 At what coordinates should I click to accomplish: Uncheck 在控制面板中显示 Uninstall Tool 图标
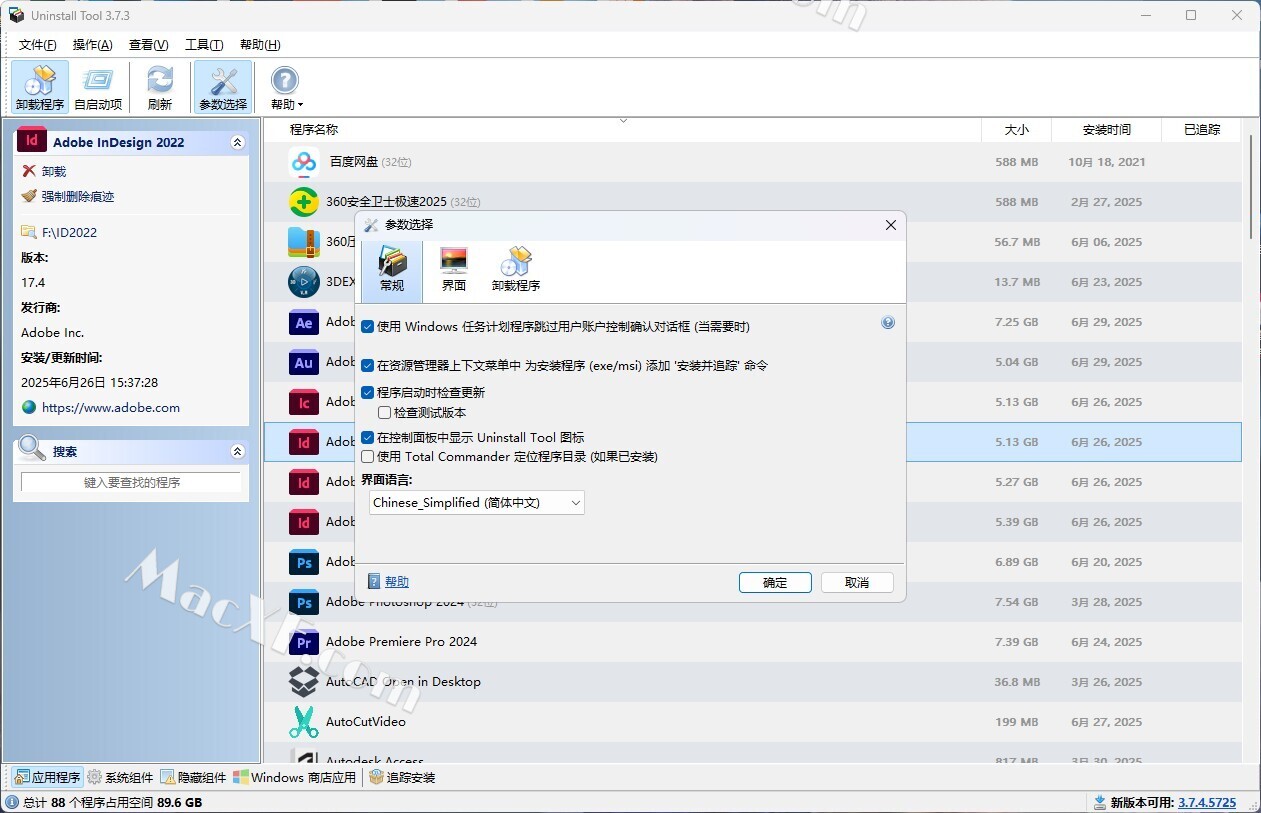pos(368,438)
